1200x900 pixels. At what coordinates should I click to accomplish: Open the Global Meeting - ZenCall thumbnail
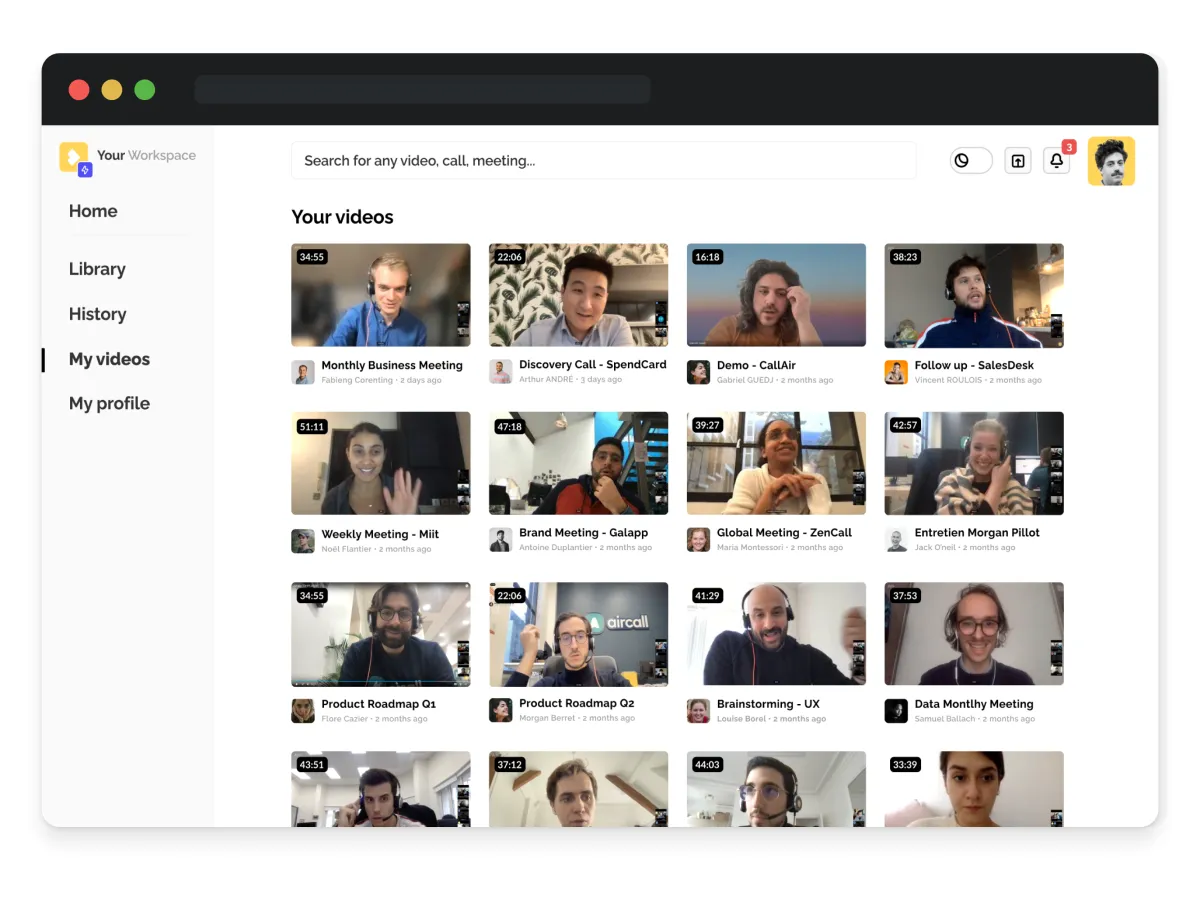click(x=776, y=463)
